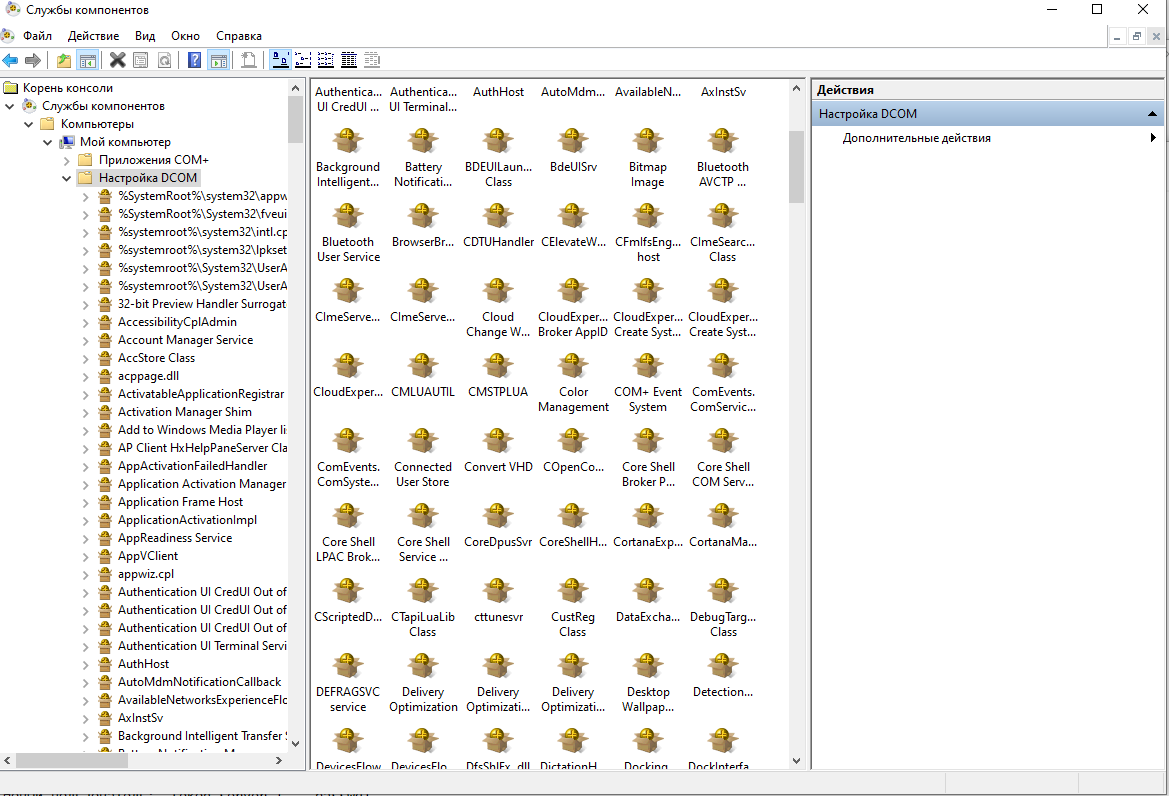The height and width of the screenshot is (796, 1169).
Task: Click the tree pane horizontal scrollbar thumb
Action: 72,761
